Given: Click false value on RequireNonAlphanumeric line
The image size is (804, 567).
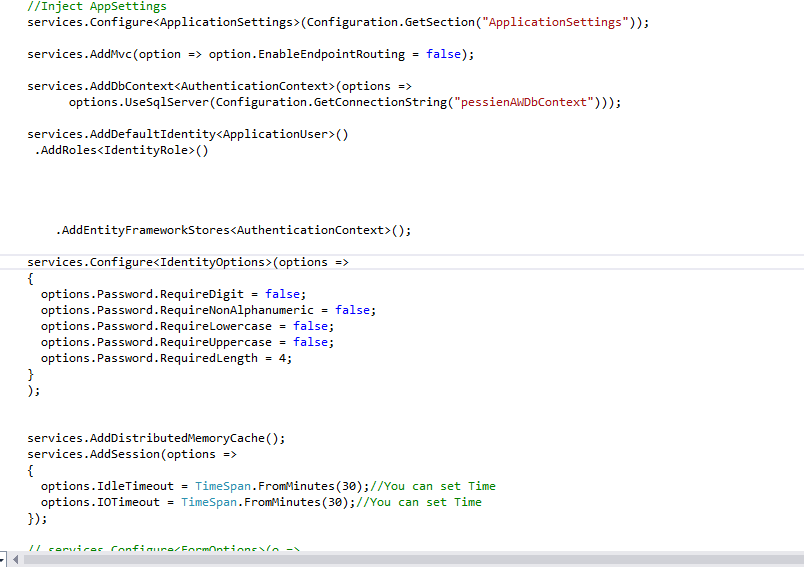Looking at the screenshot, I should (x=355, y=310).
